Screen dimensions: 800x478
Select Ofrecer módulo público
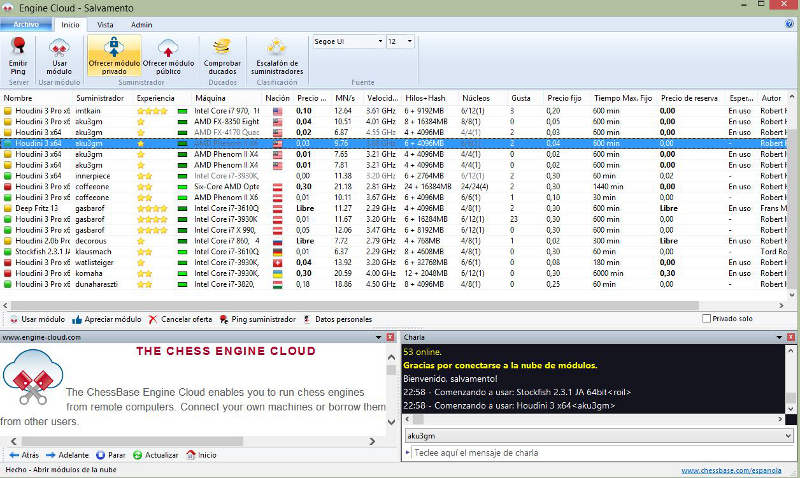[168, 56]
